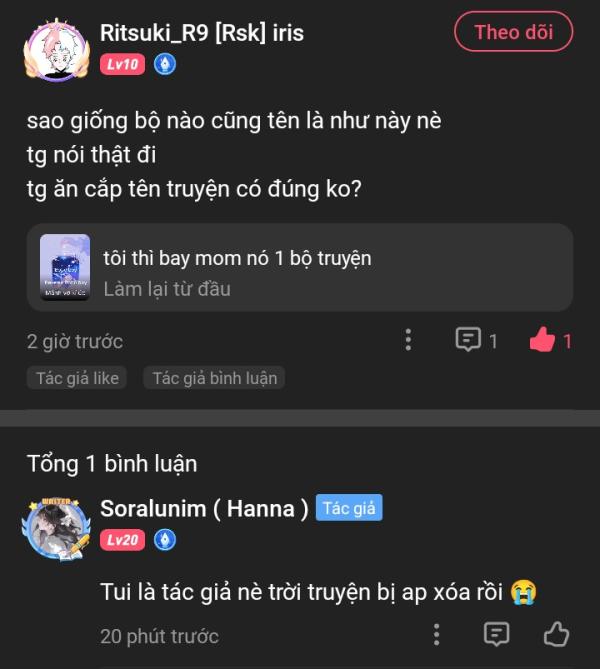The width and height of the screenshot is (600, 669).
Task: Tap the blue badge beside Lv20
Action: pyautogui.click(x=165, y=540)
